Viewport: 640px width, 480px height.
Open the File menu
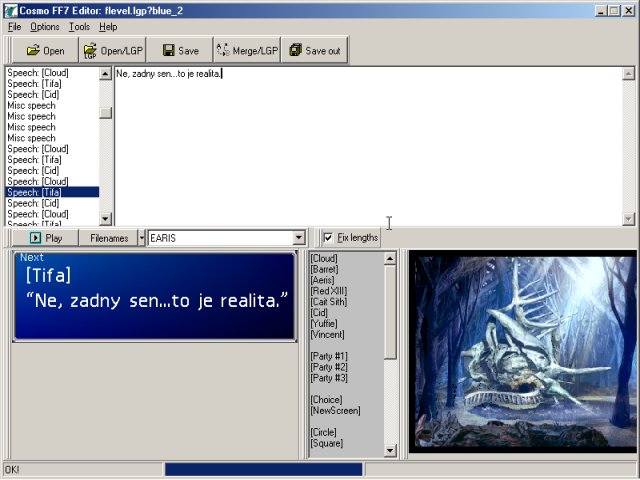(14, 27)
